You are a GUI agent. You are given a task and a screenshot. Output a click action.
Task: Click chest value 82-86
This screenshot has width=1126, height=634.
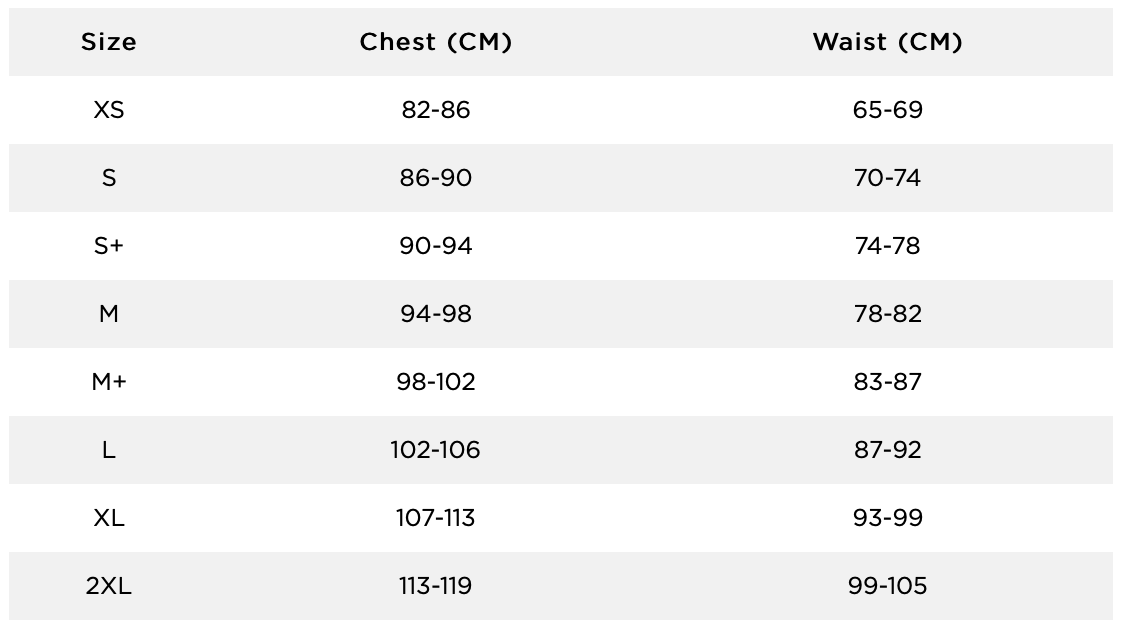(436, 110)
